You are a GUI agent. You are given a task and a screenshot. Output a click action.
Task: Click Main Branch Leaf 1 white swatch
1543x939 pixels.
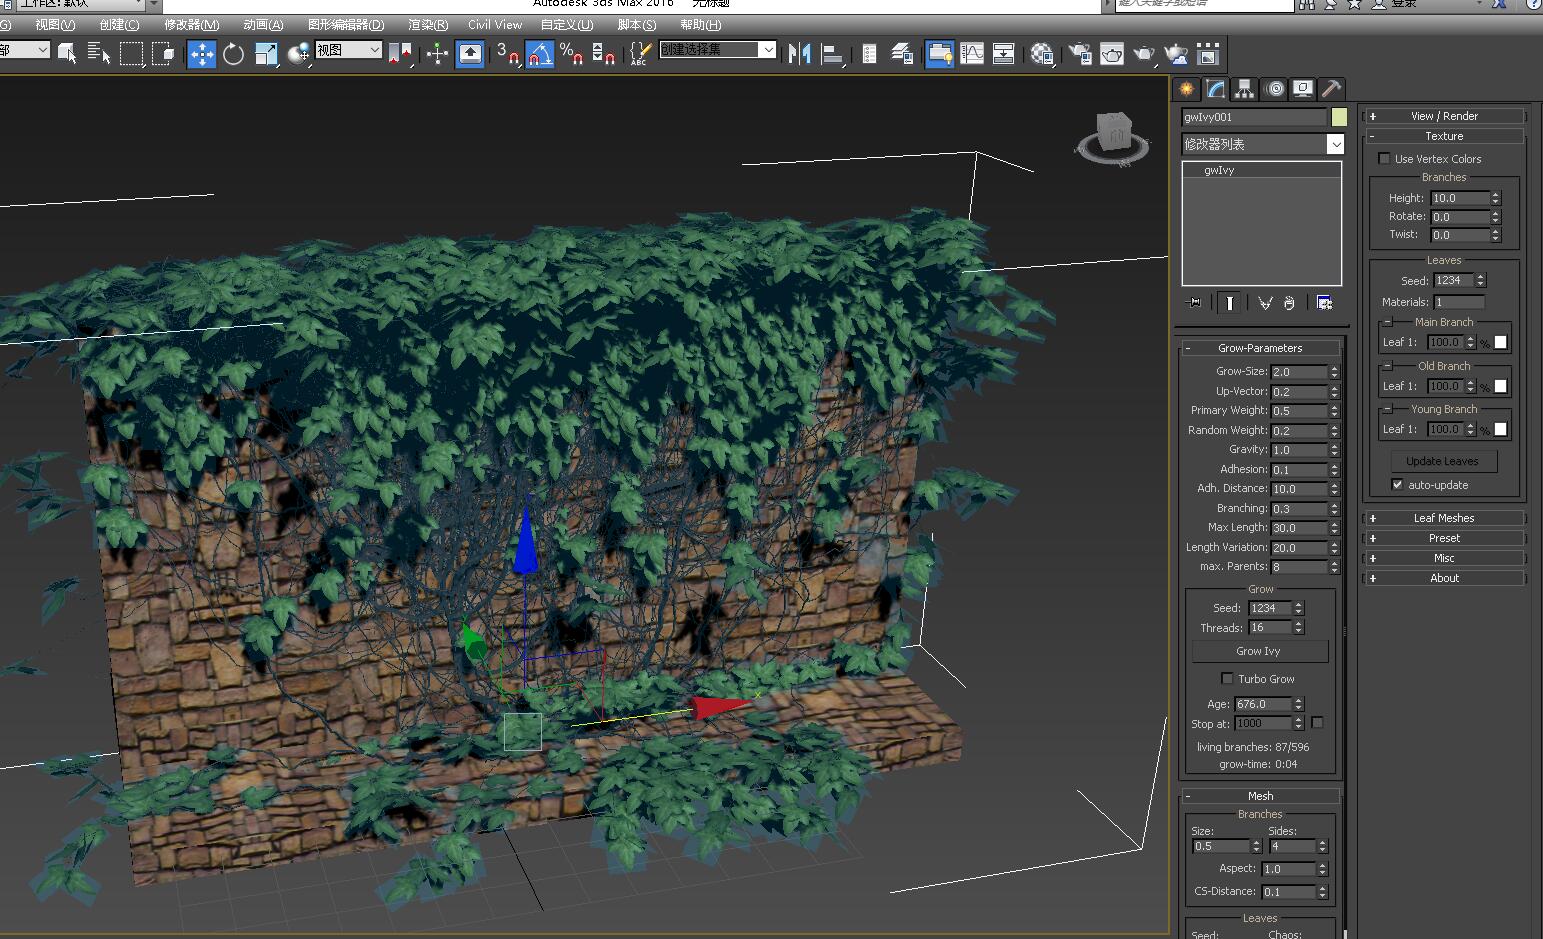pos(1500,342)
